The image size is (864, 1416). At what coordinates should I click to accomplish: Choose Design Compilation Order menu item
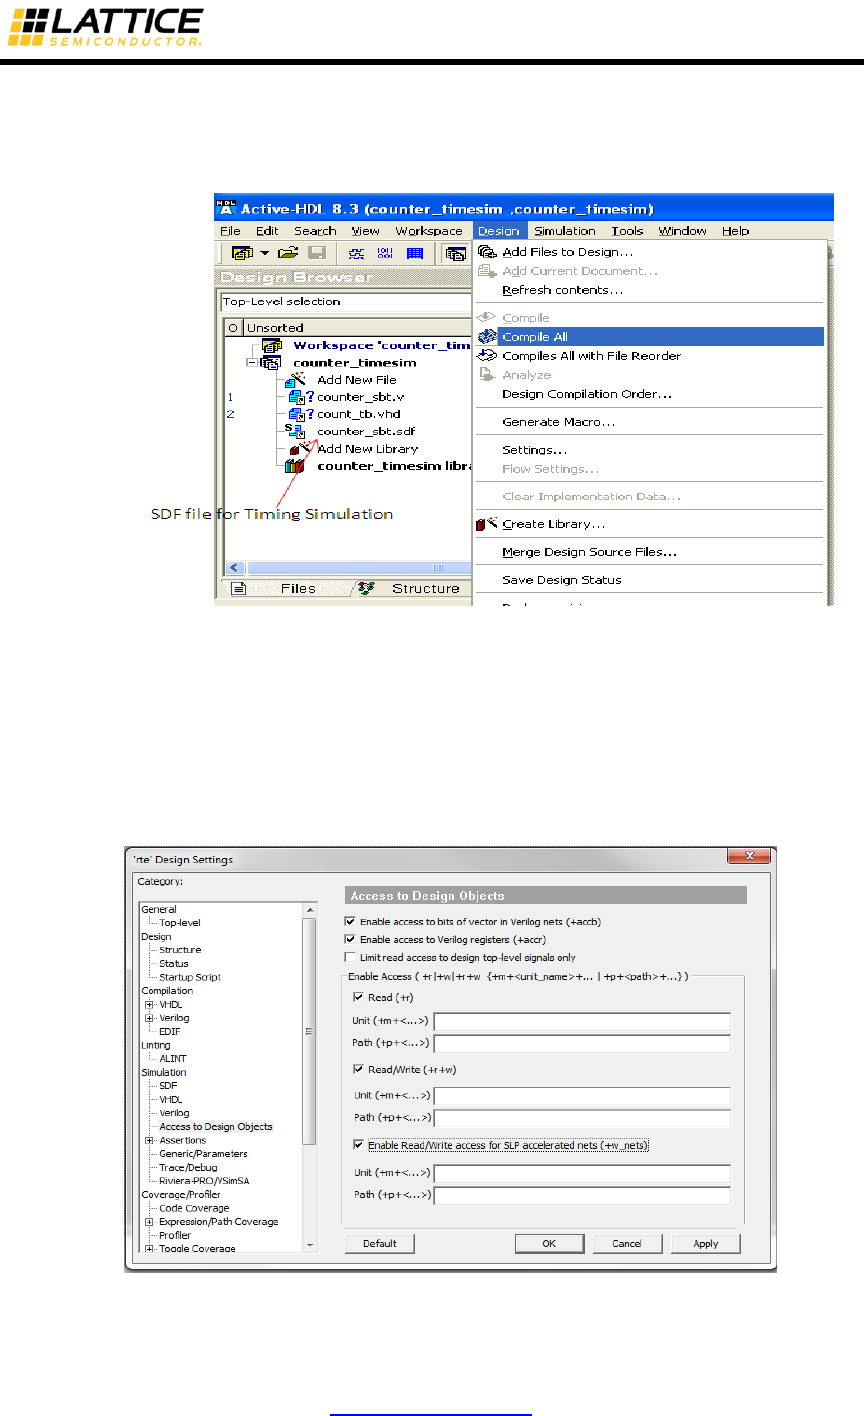point(587,394)
